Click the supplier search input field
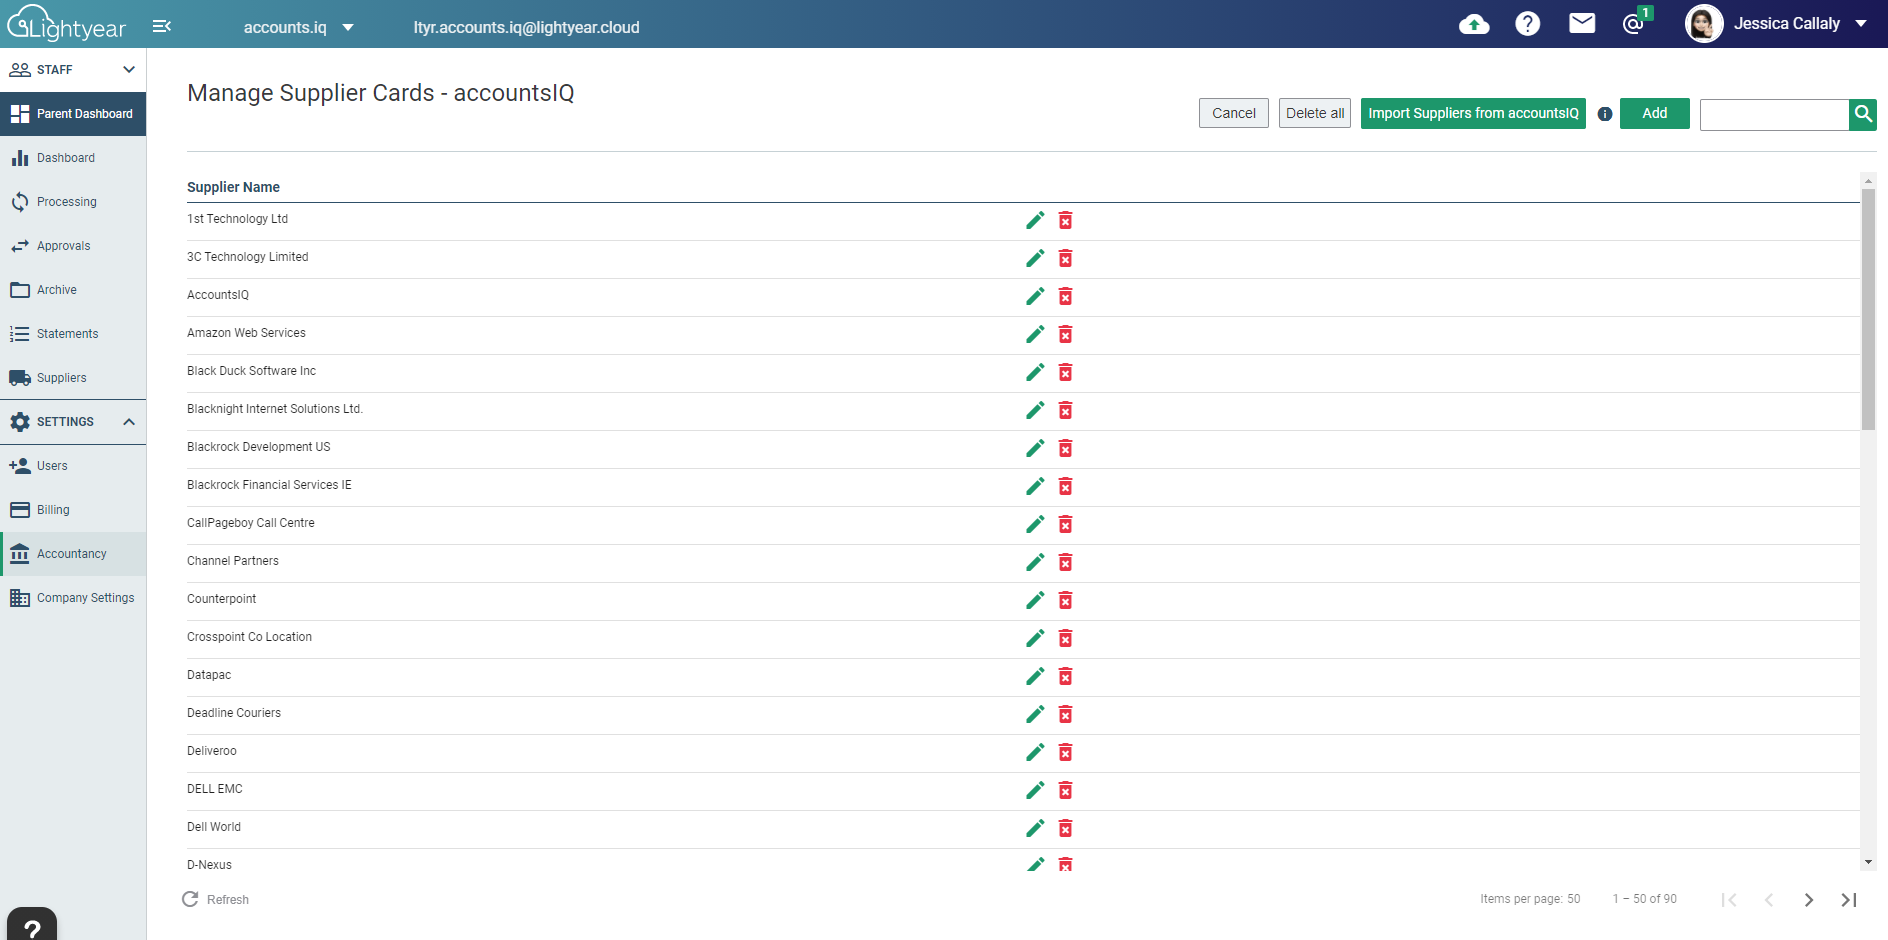The width and height of the screenshot is (1888, 940). click(x=1774, y=115)
